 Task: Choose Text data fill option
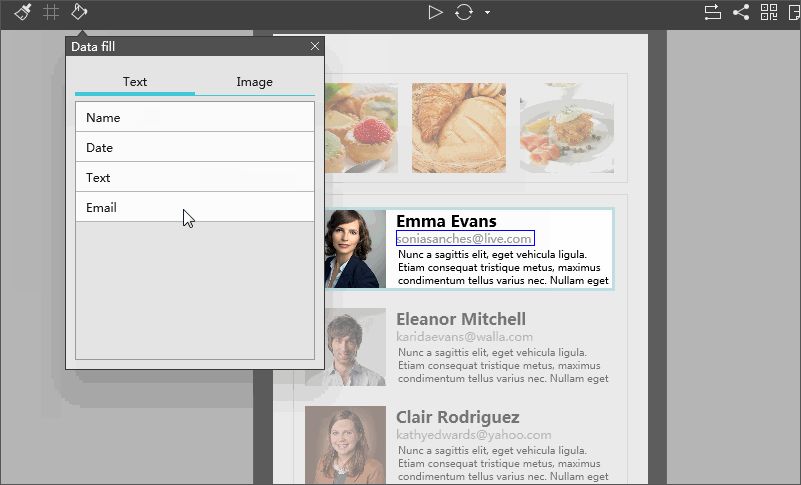coord(195,177)
